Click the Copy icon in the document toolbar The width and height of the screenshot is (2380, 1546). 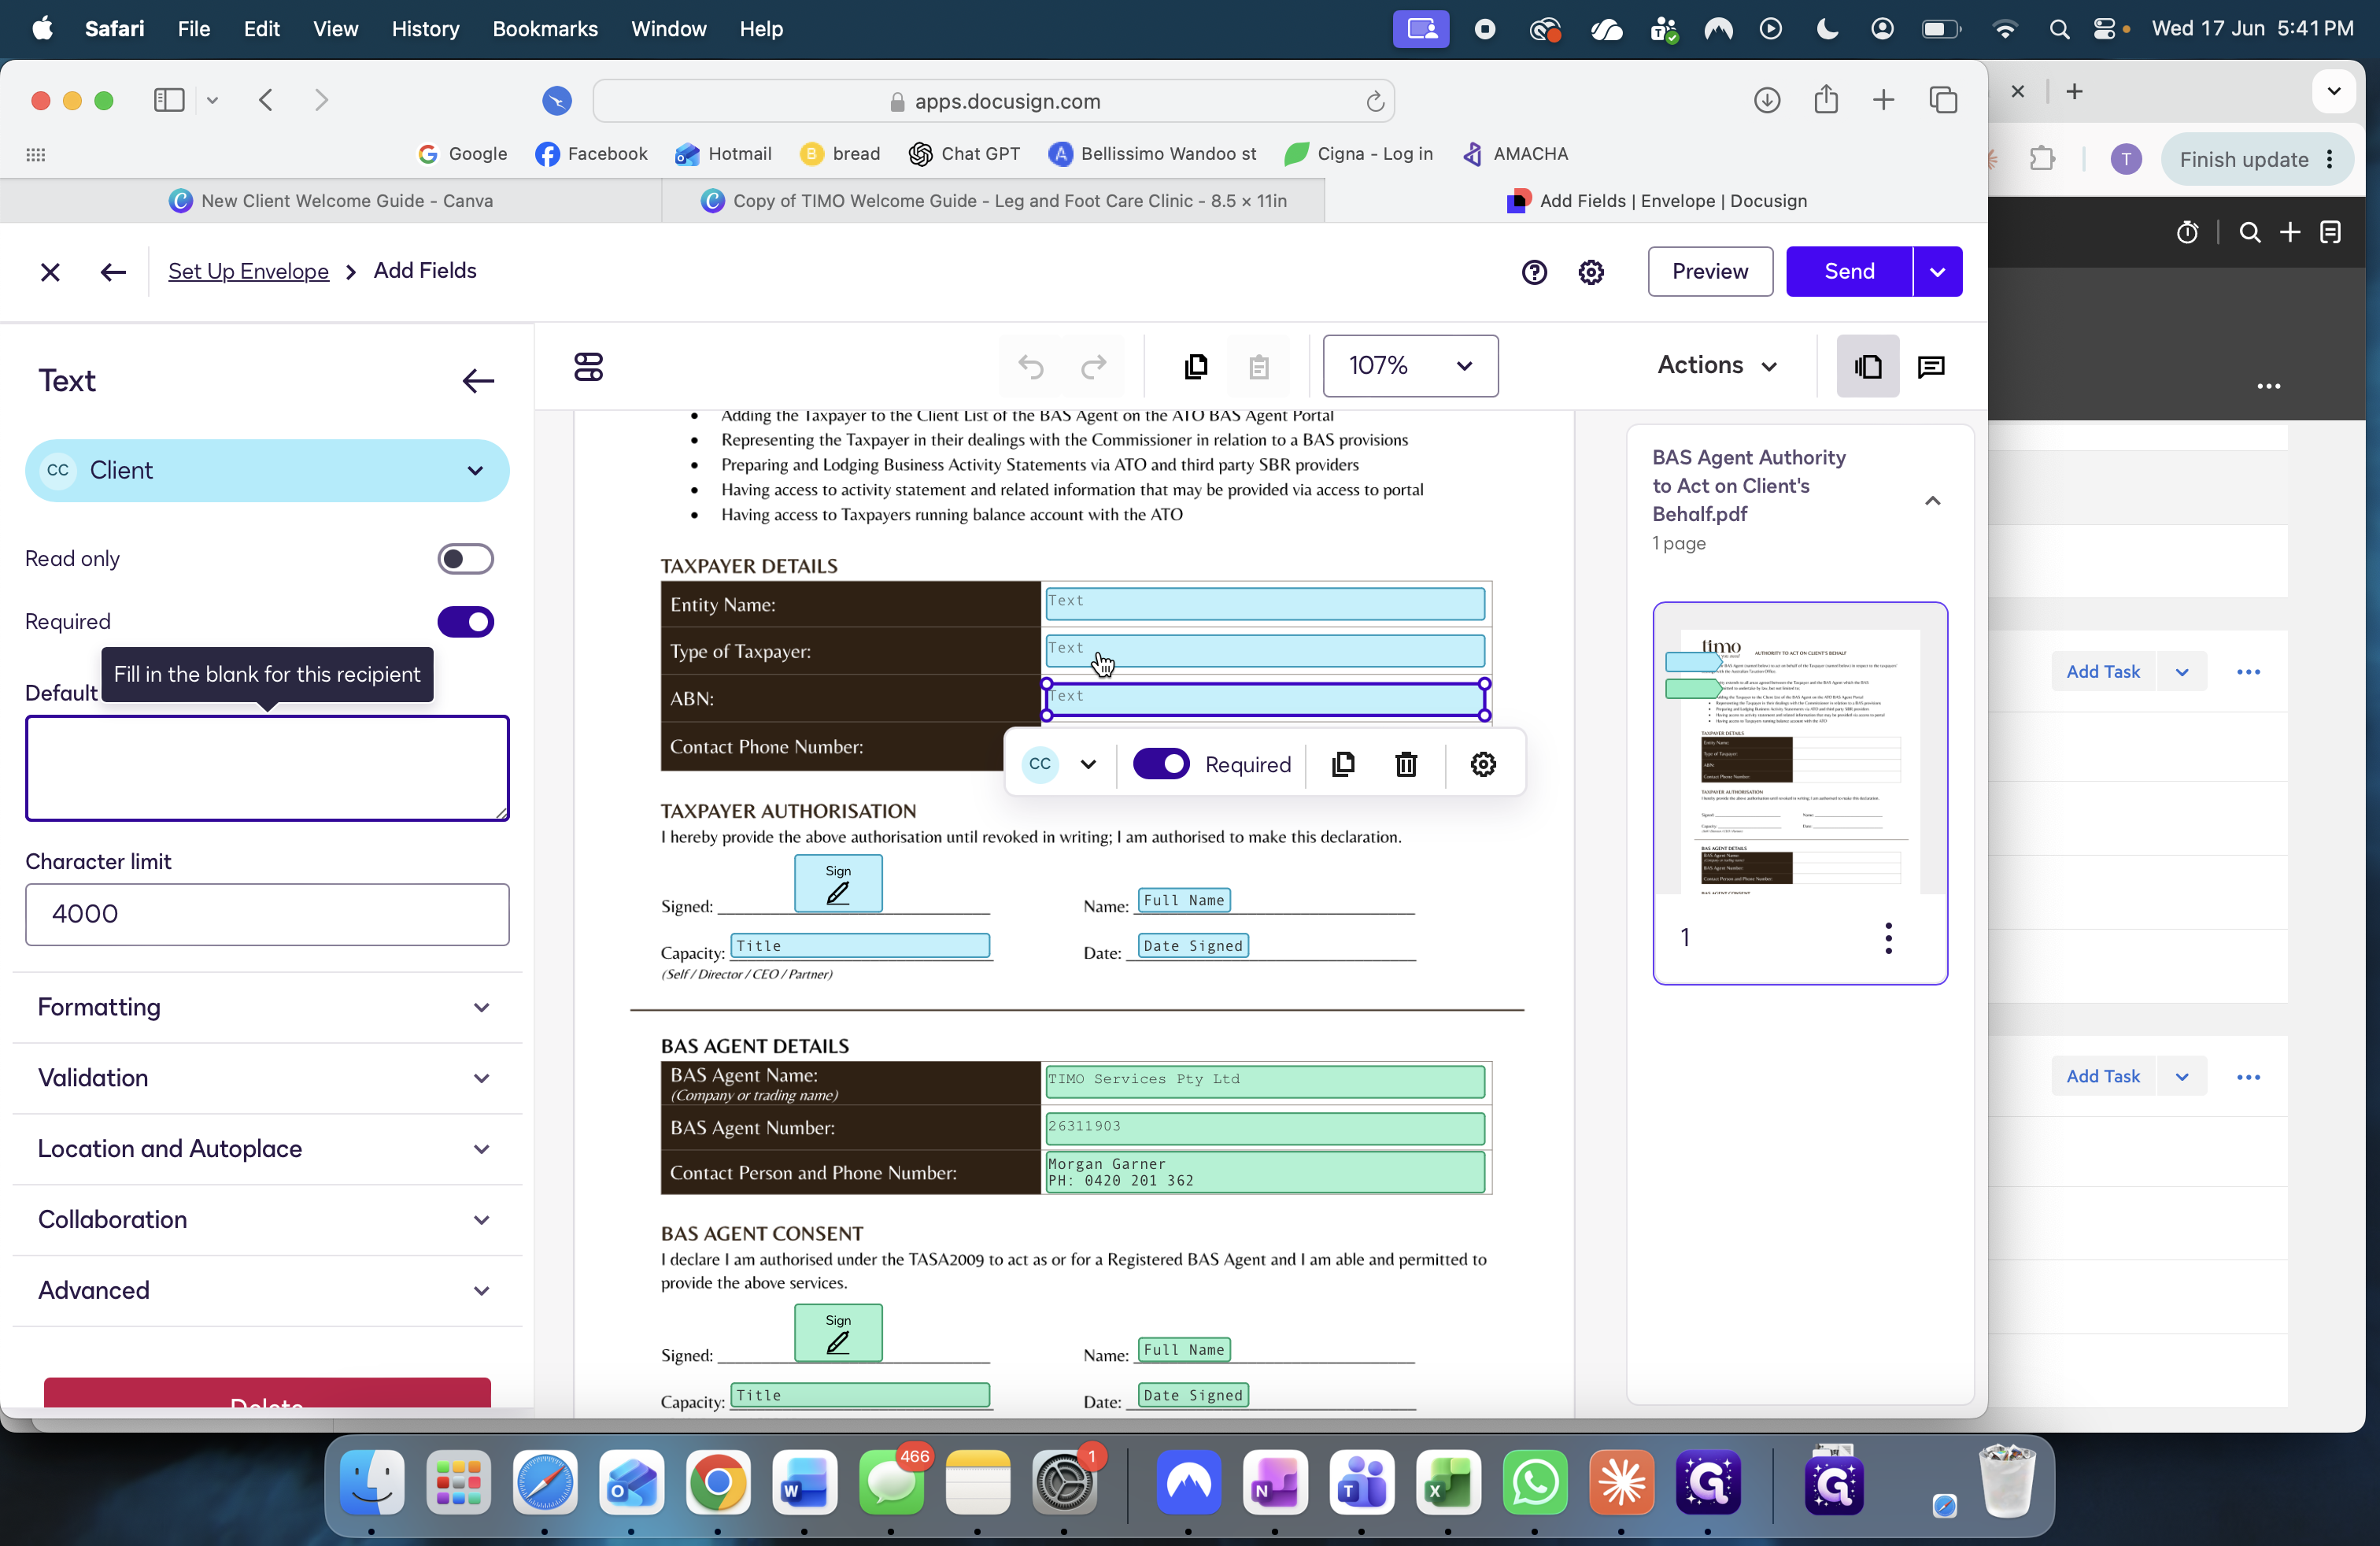coord(1196,367)
